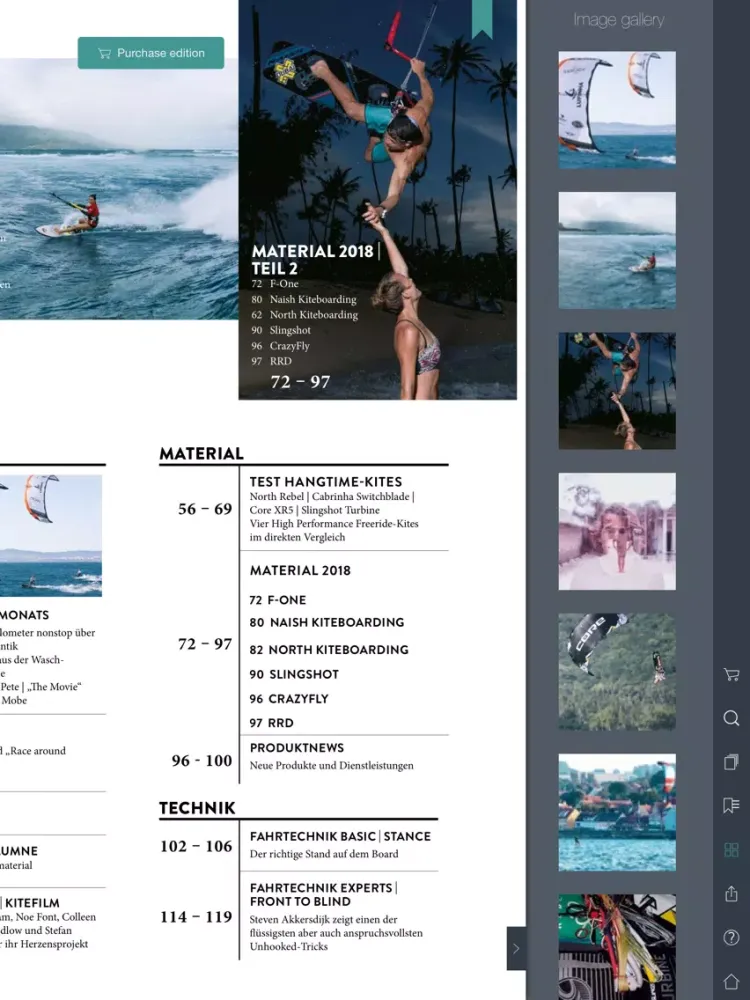Viewport: 750px width, 1000px height.
Task: Click the TECHNIK section heading
Action: pyautogui.click(x=197, y=808)
